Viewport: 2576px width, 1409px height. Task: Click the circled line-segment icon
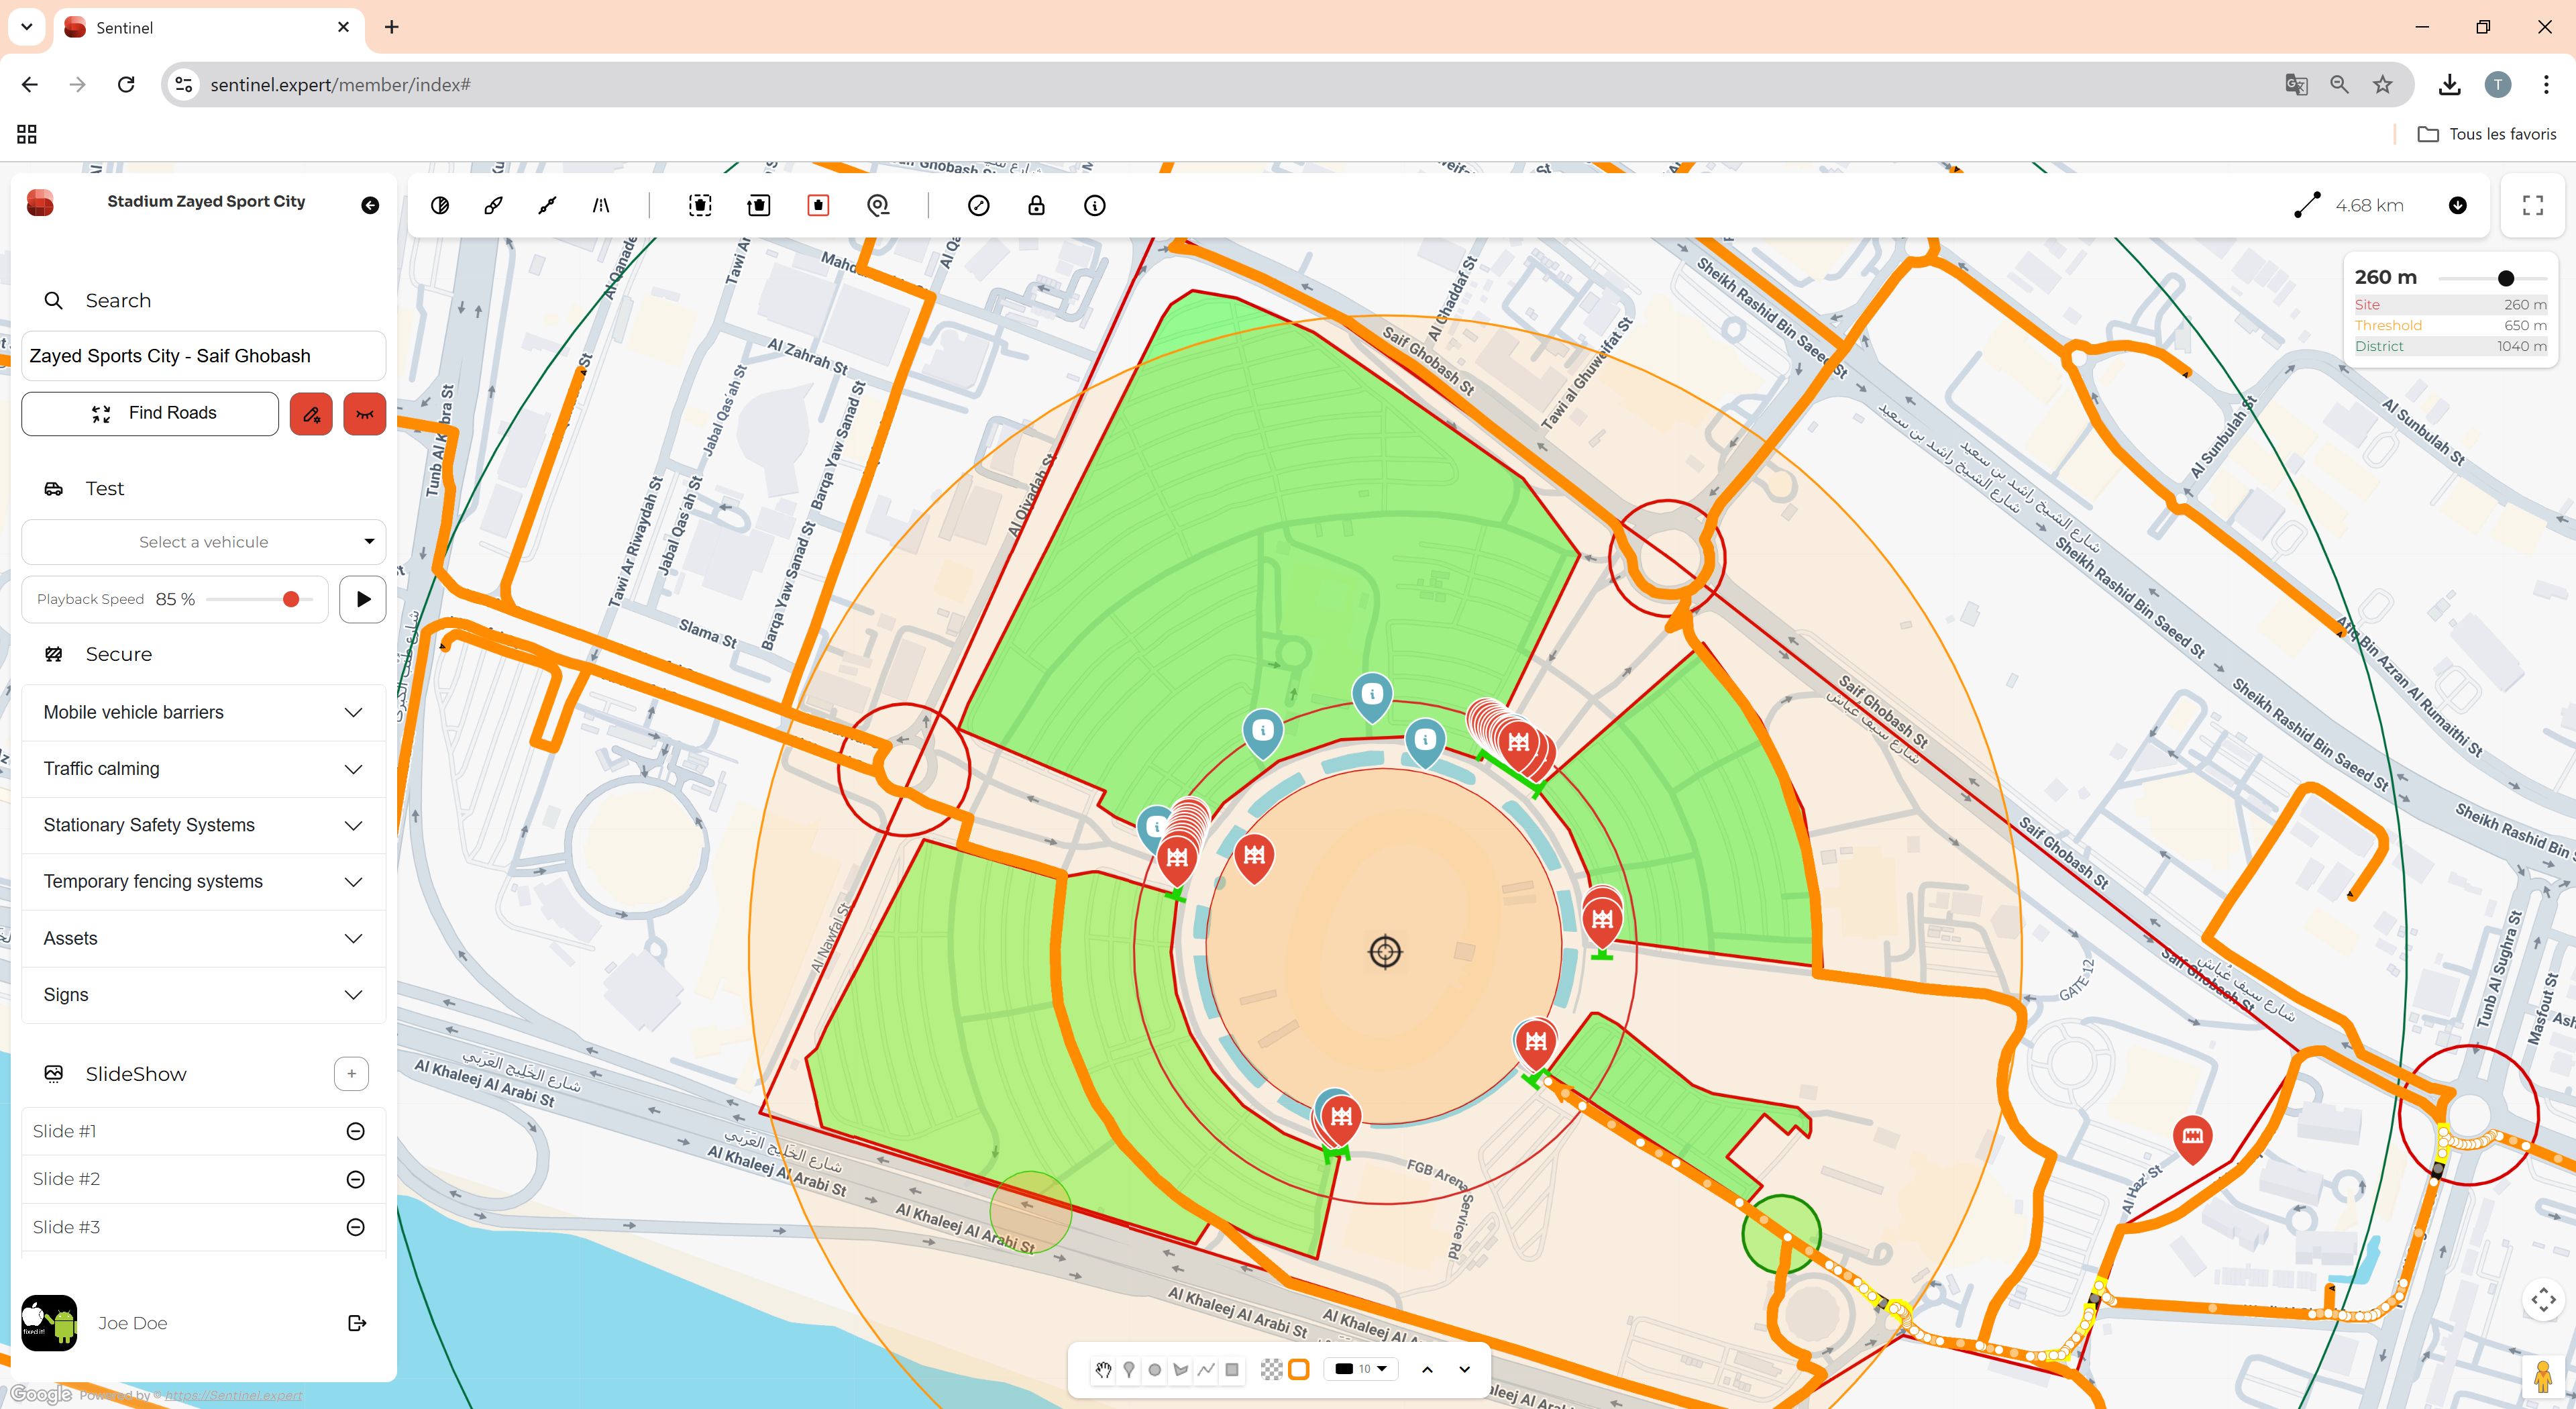[979, 205]
